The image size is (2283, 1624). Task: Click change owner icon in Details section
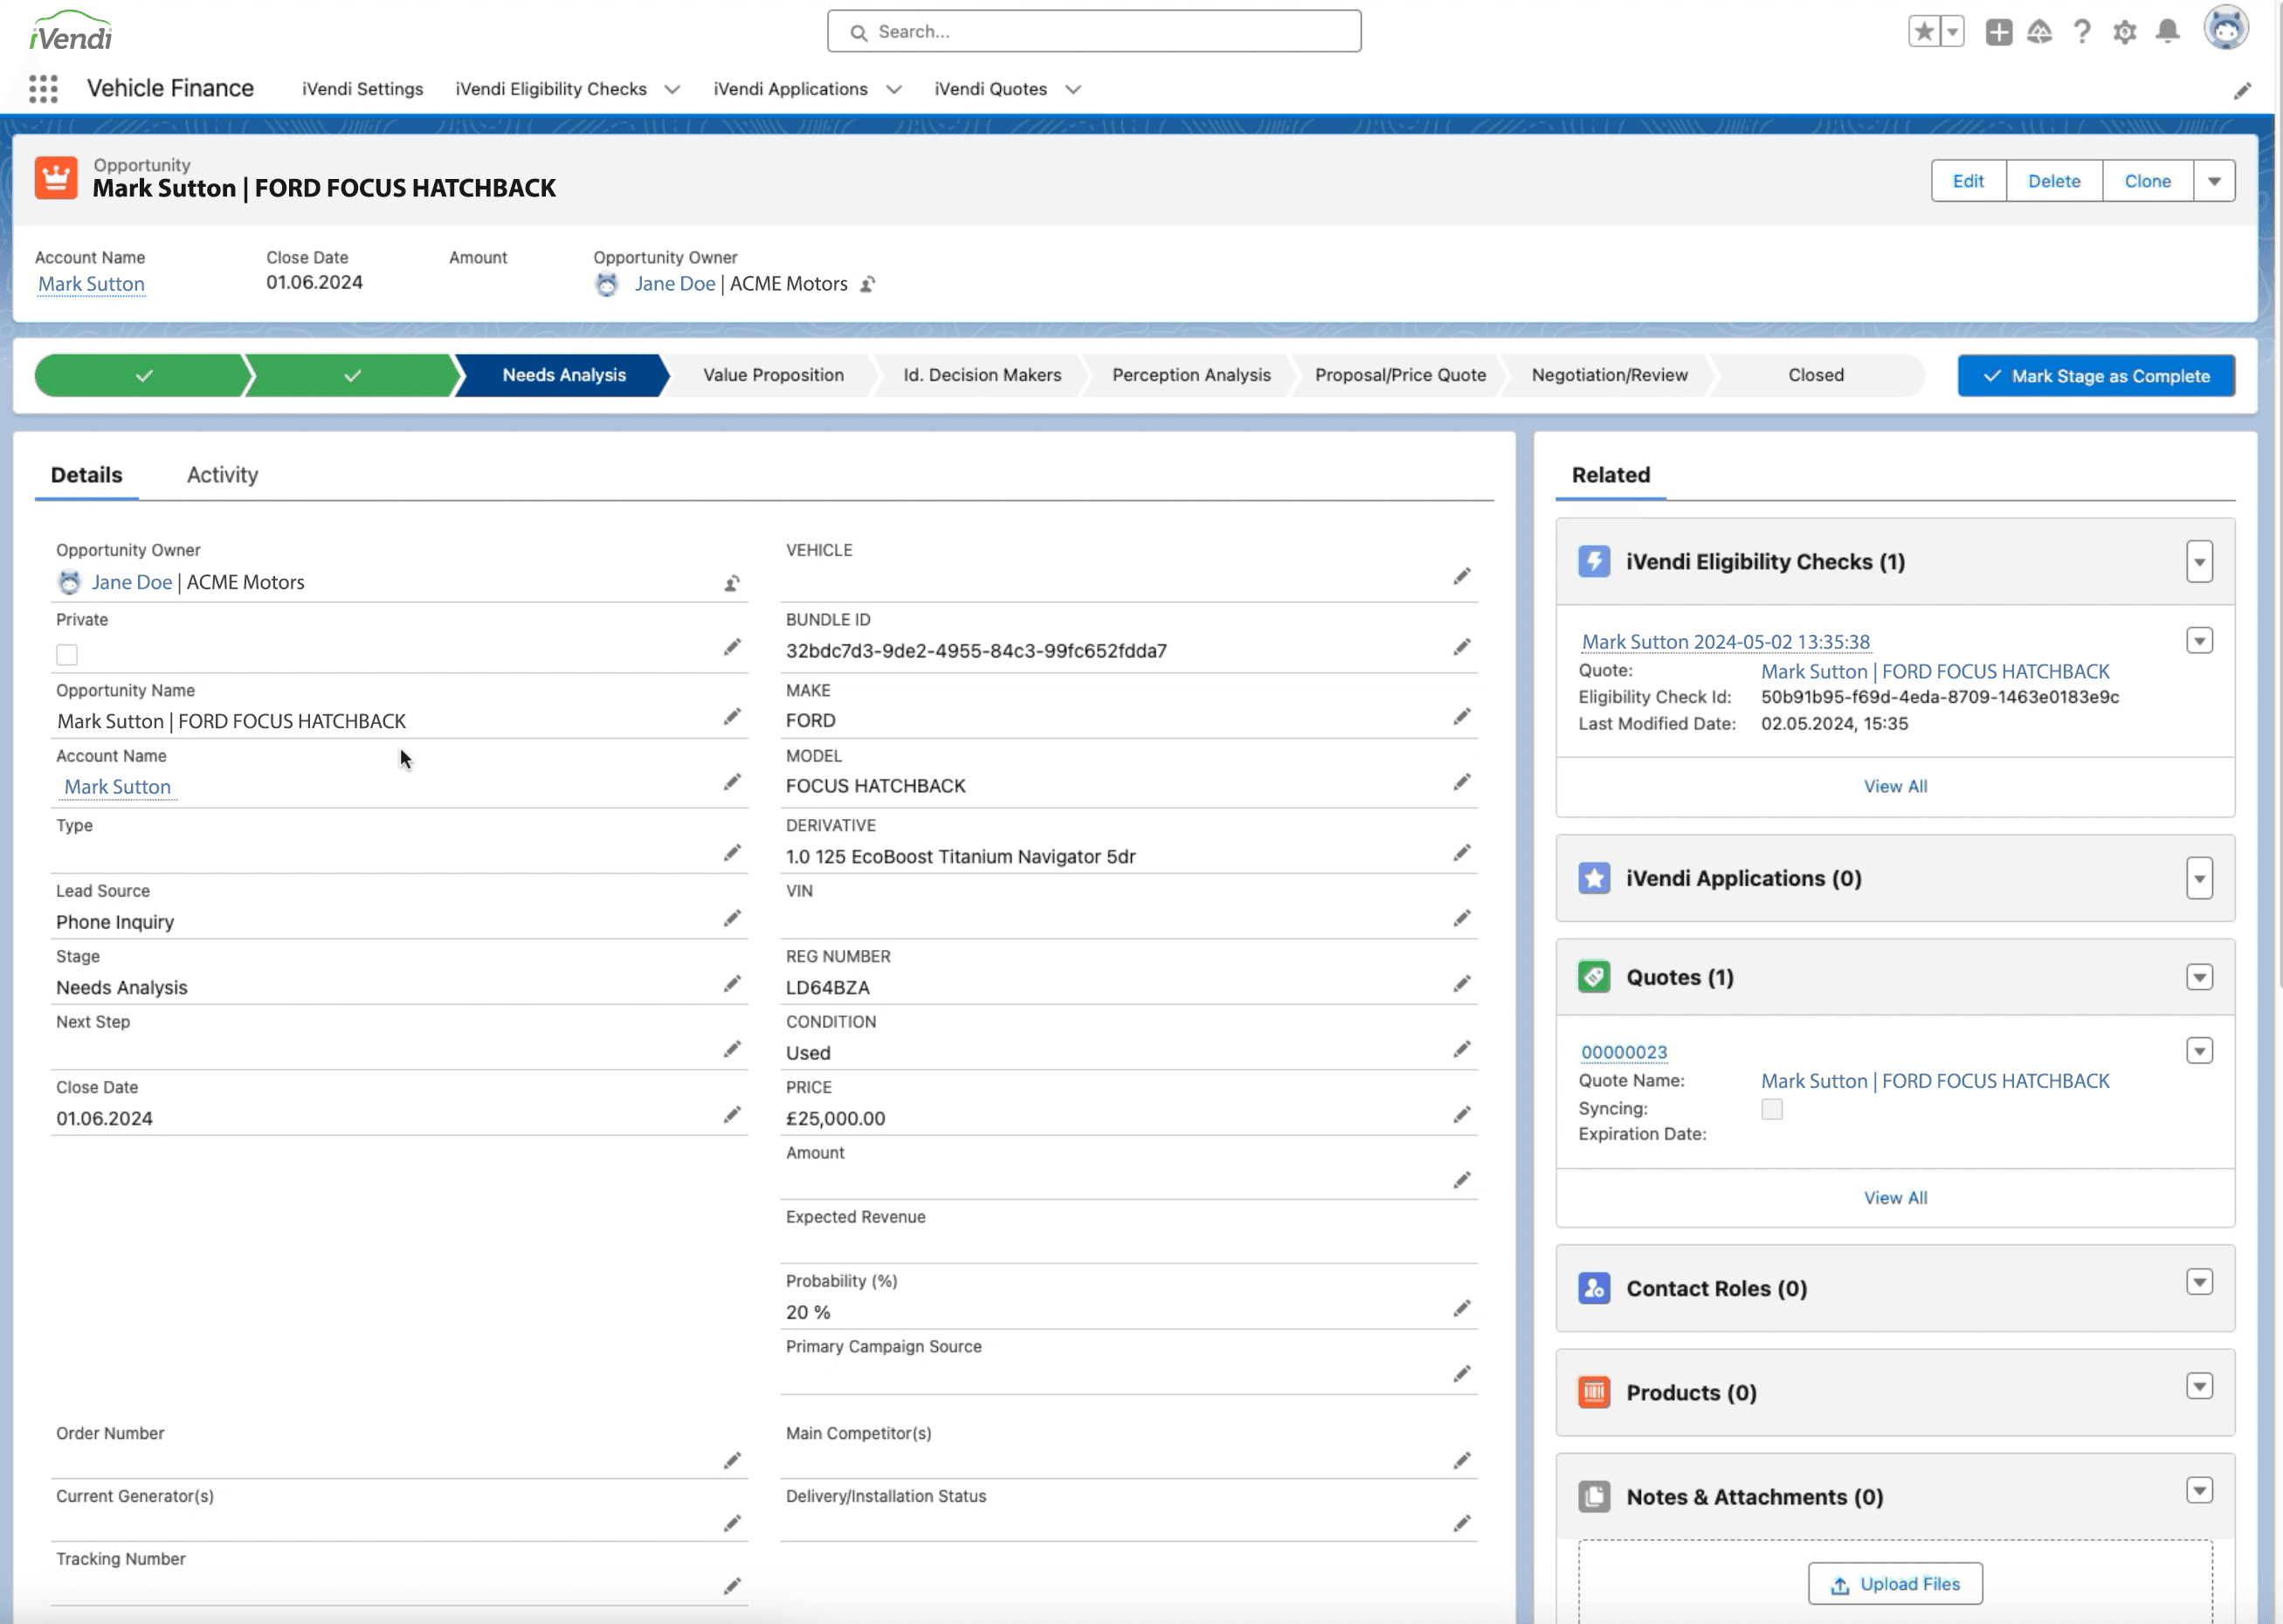pyautogui.click(x=732, y=583)
